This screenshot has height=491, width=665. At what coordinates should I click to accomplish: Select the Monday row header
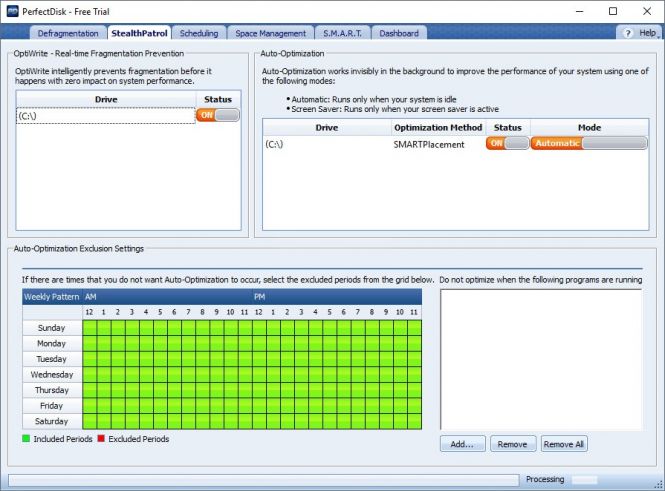(x=52, y=343)
